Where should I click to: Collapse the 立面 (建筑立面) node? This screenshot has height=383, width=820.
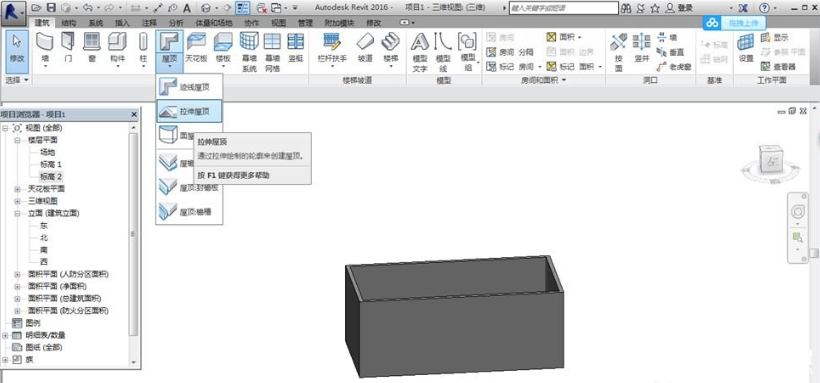(x=17, y=213)
